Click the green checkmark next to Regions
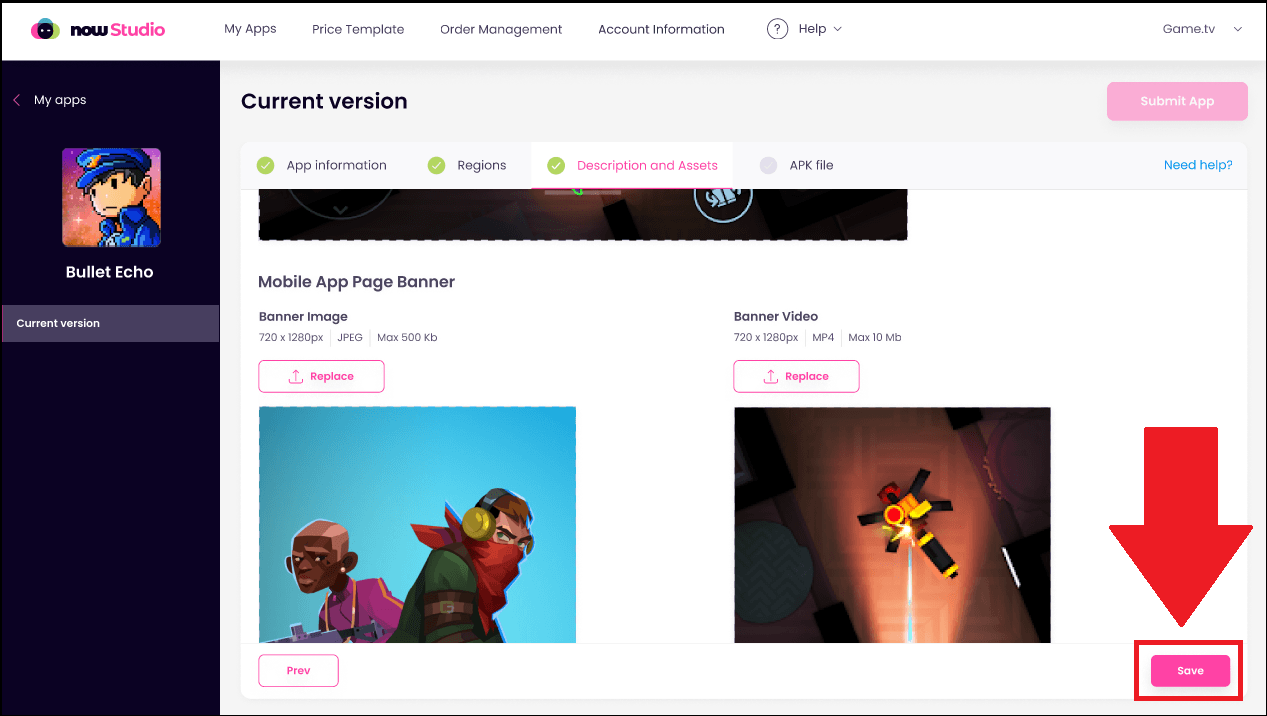 (437, 165)
